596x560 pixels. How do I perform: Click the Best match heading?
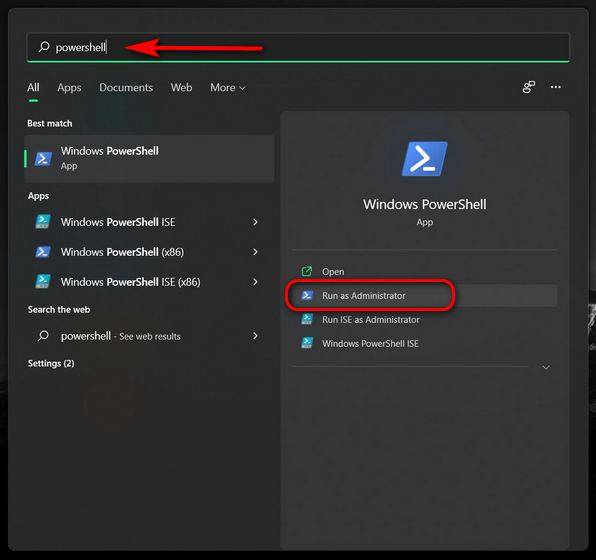pyautogui.click(x=50, y=124)
